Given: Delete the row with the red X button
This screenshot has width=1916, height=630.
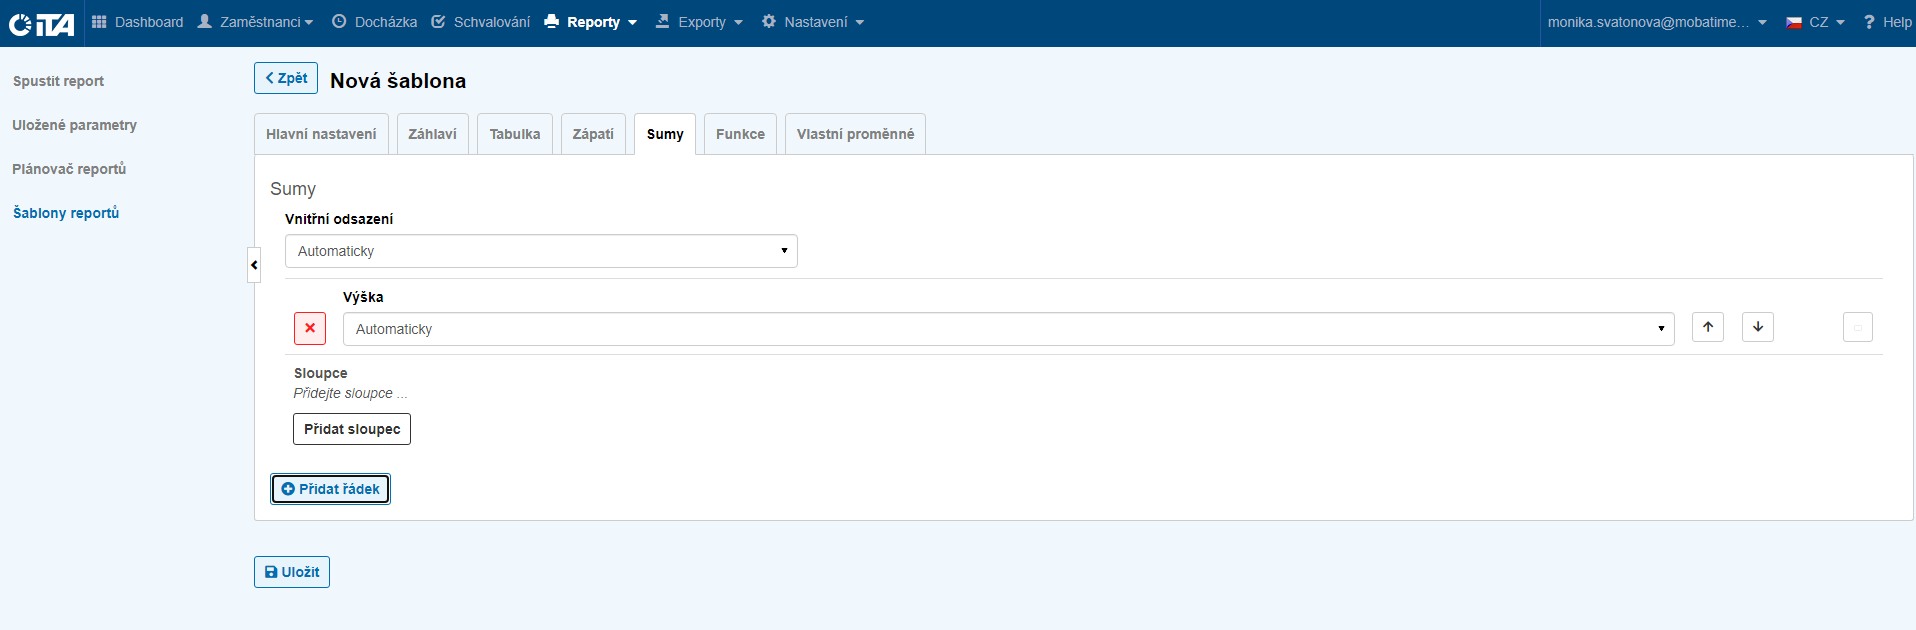Looking at the screenshot, I should (x=310, y=328).
